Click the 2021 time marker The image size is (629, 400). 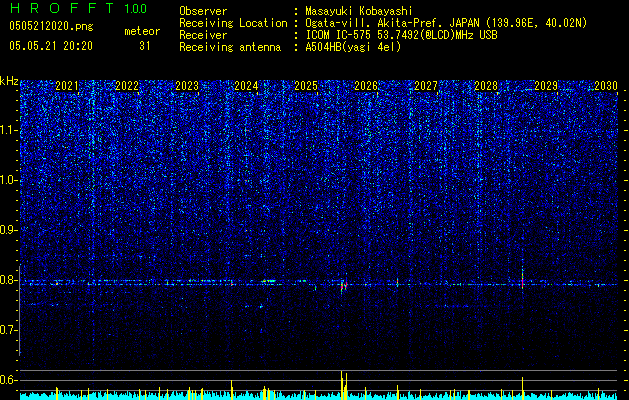pos(67,86)
